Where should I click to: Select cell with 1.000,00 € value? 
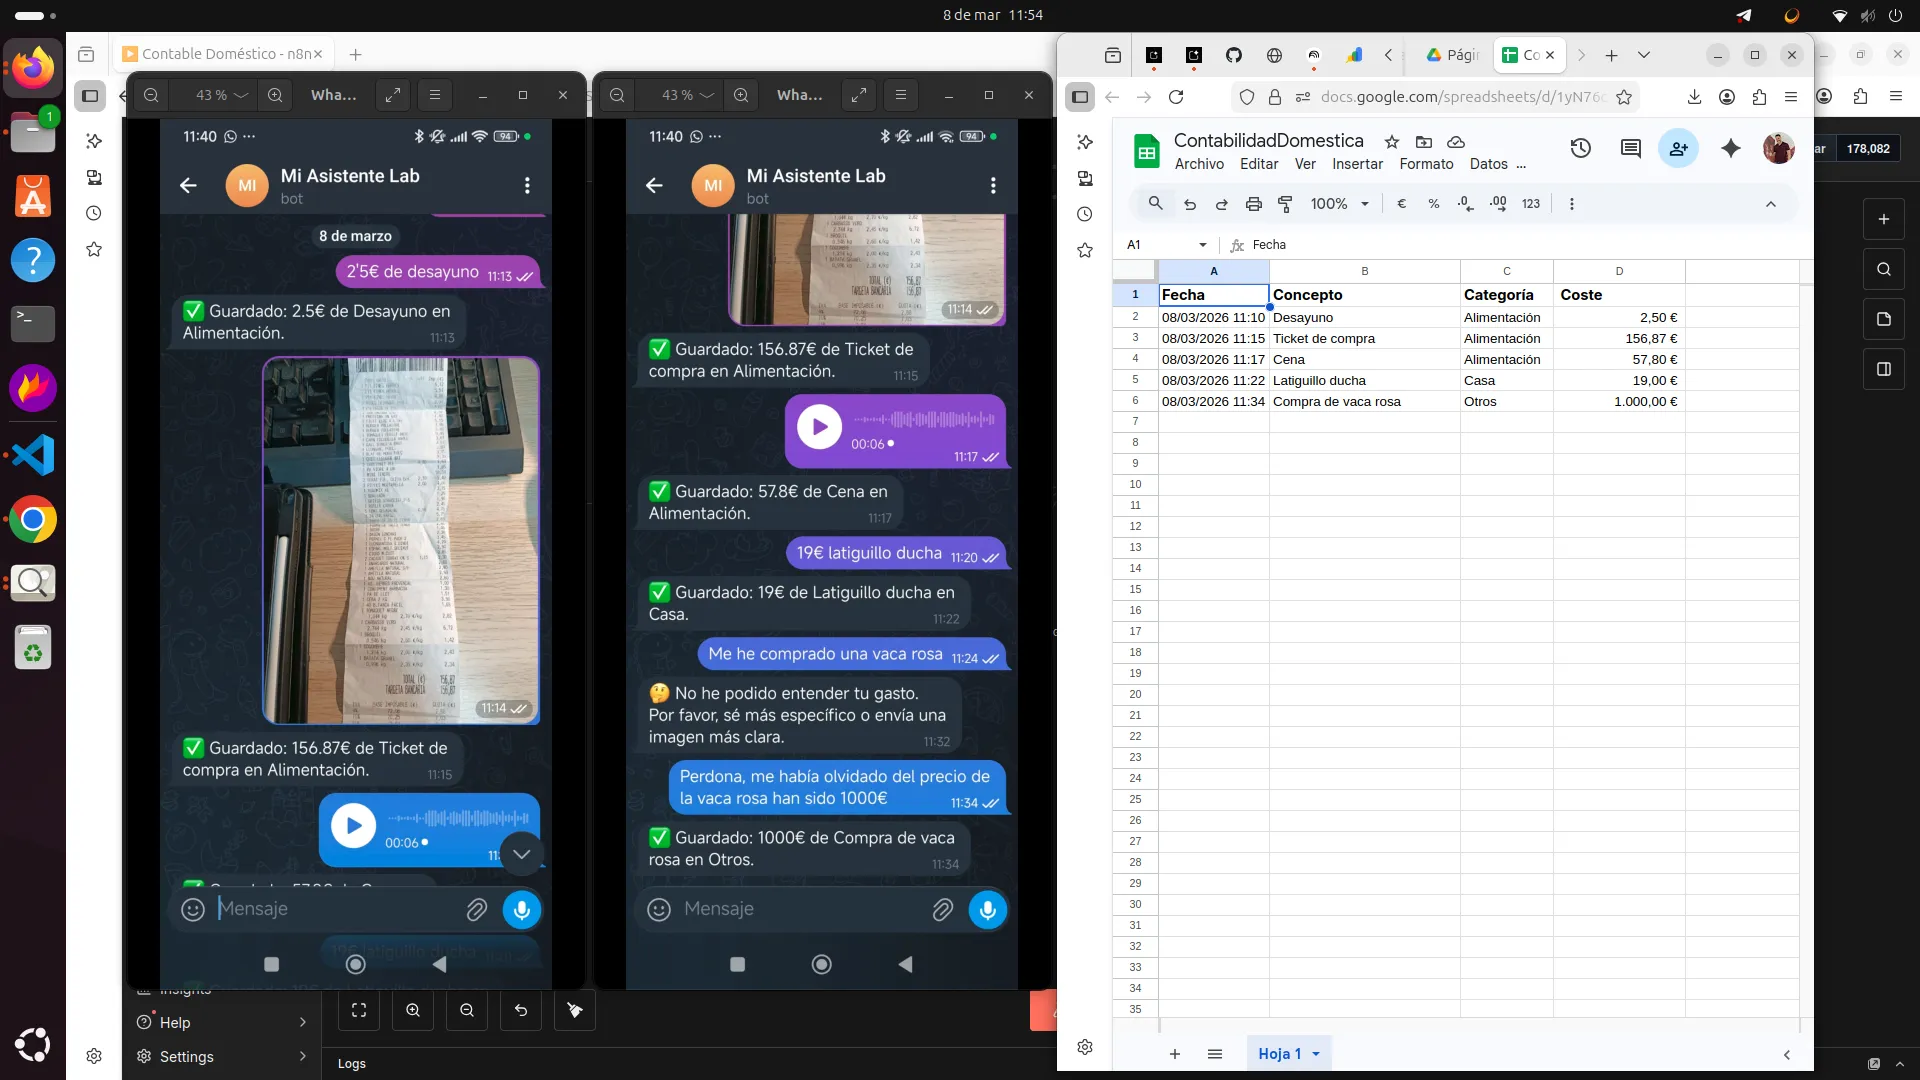tap(1618, 402)
